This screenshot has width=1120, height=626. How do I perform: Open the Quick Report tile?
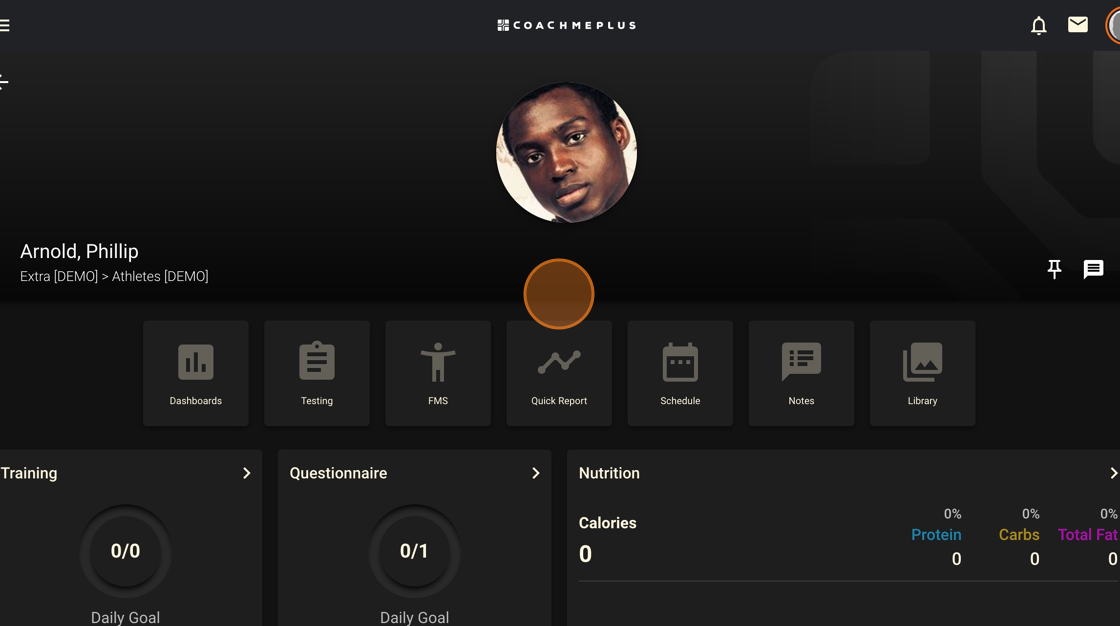click(559, 373)
